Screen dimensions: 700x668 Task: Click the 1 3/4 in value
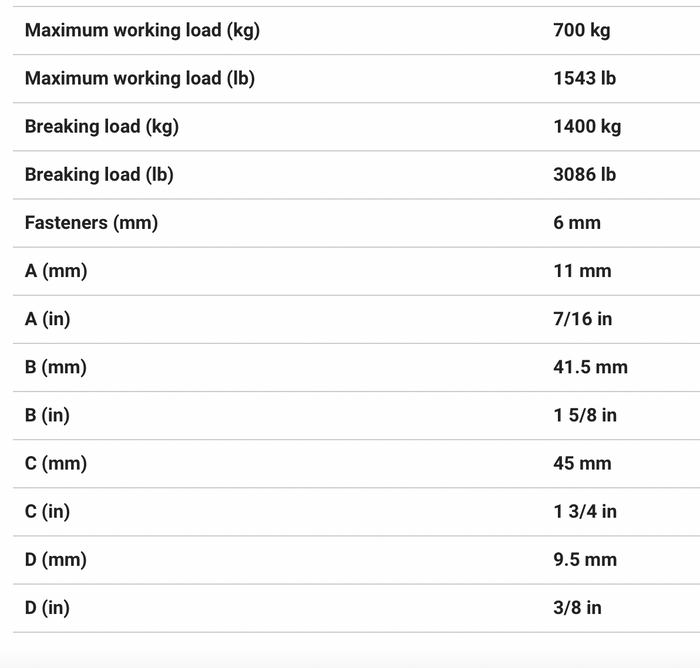pos(585,512)
